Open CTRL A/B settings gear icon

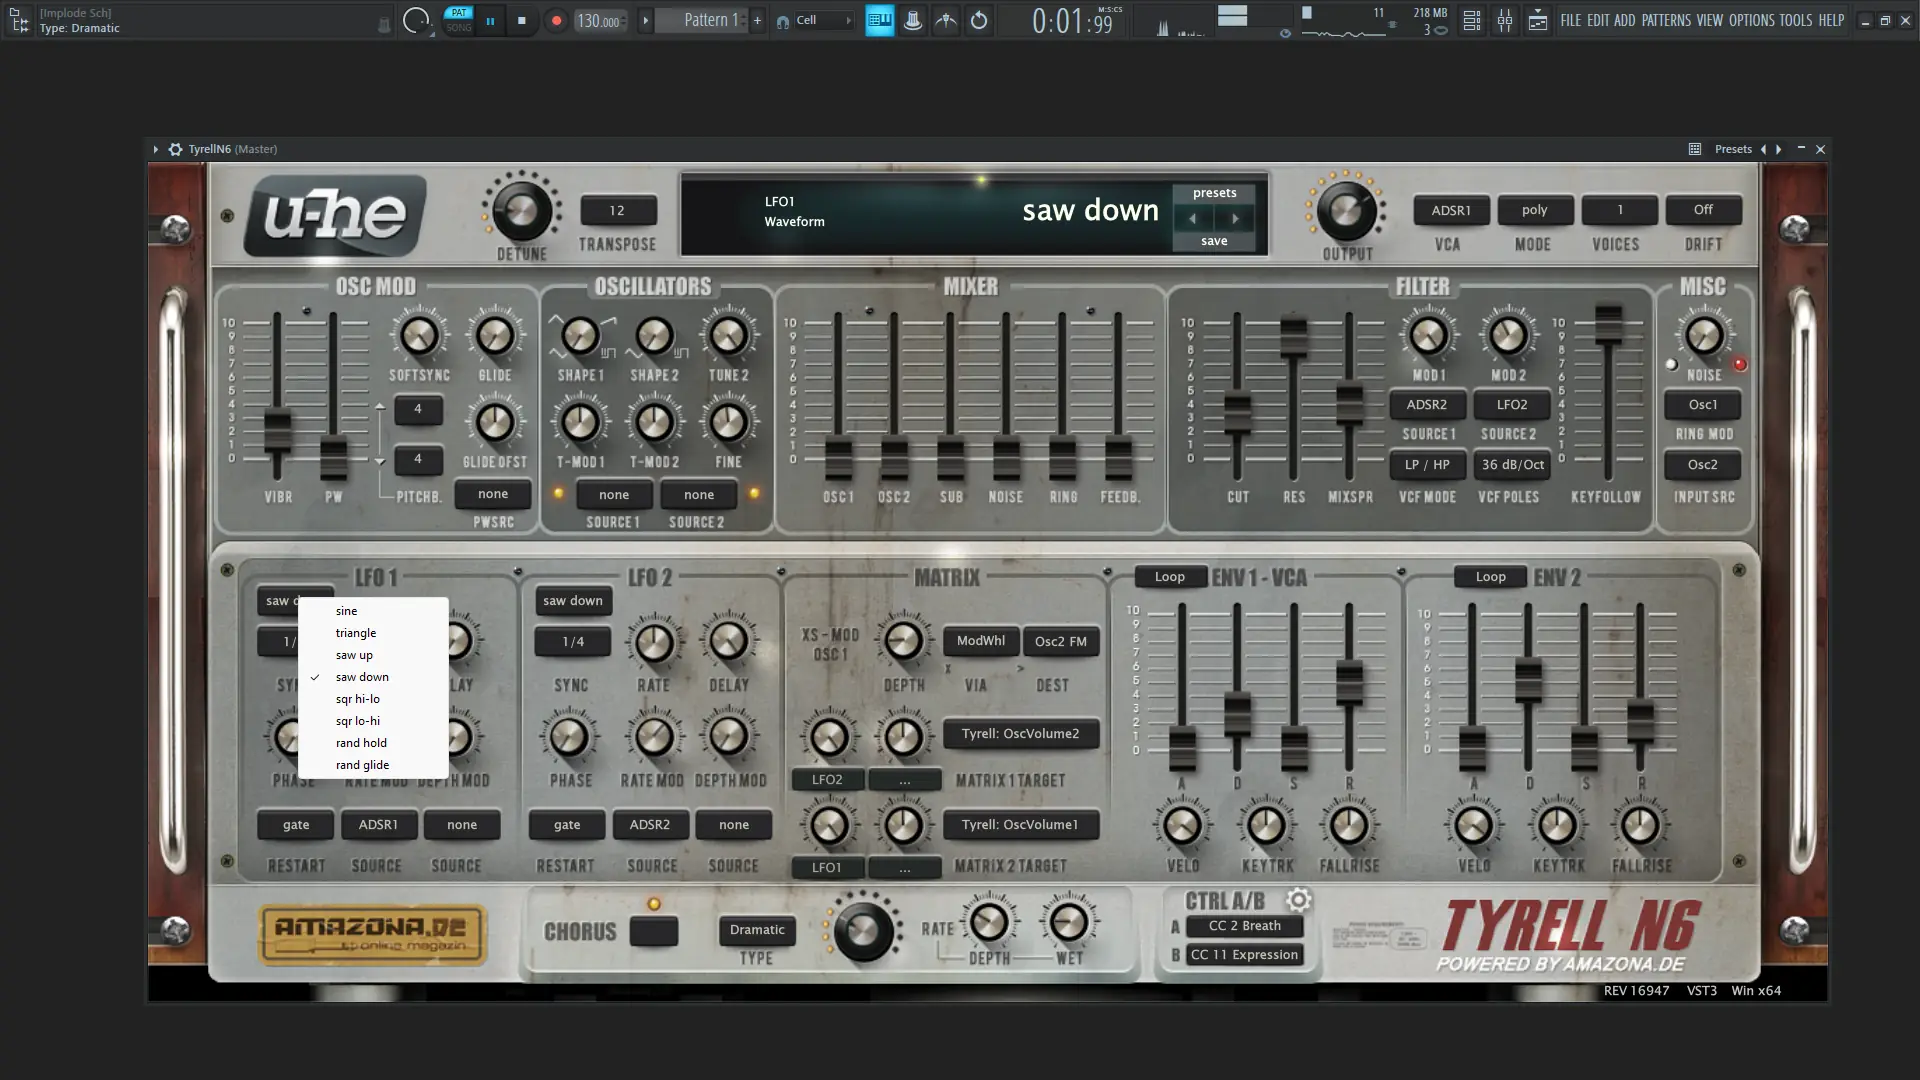(x=1298, y=900)
